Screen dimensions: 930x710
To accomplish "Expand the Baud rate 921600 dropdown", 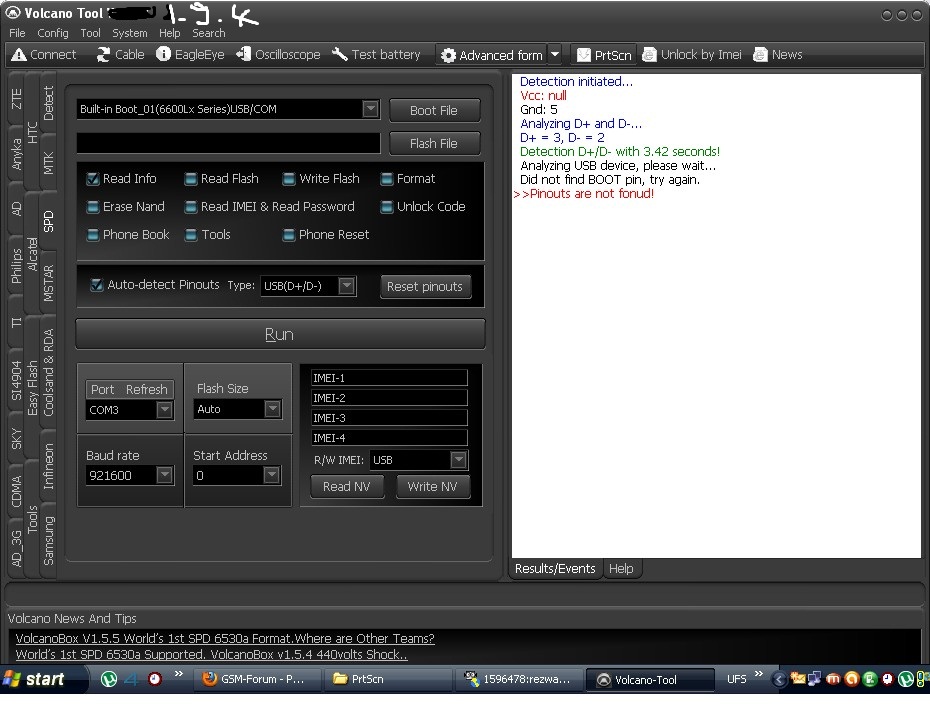I will click(165, 475).
